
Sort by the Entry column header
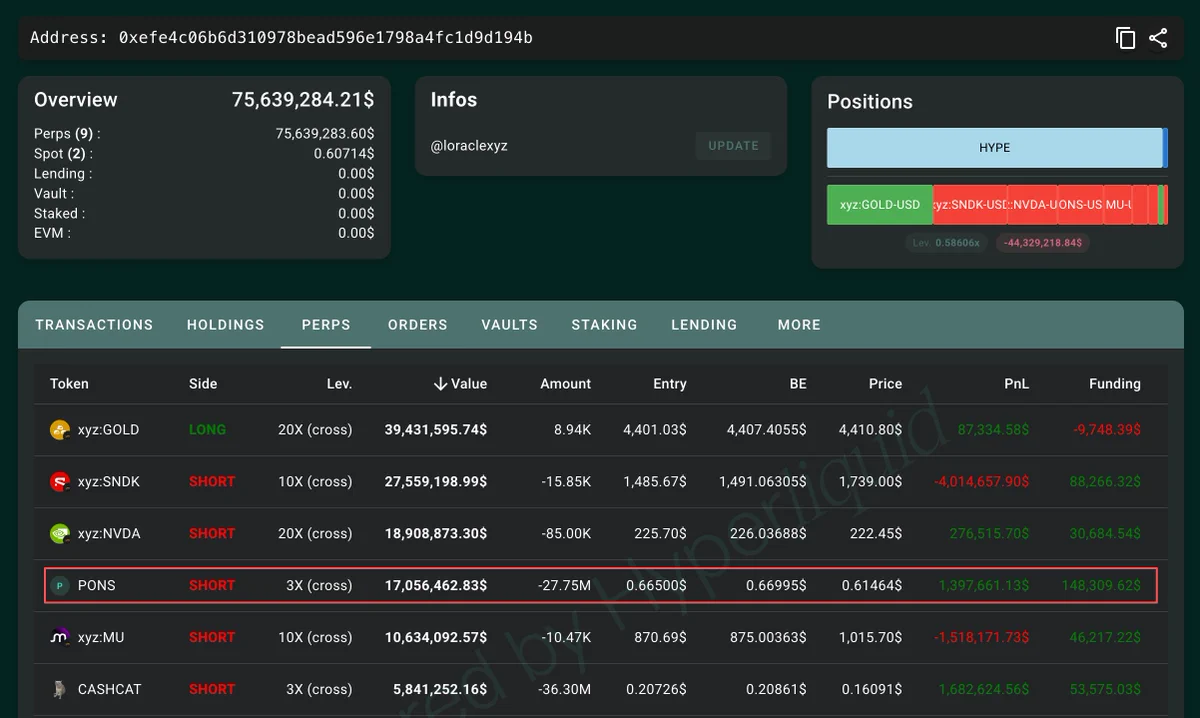(x=670, y=384)
